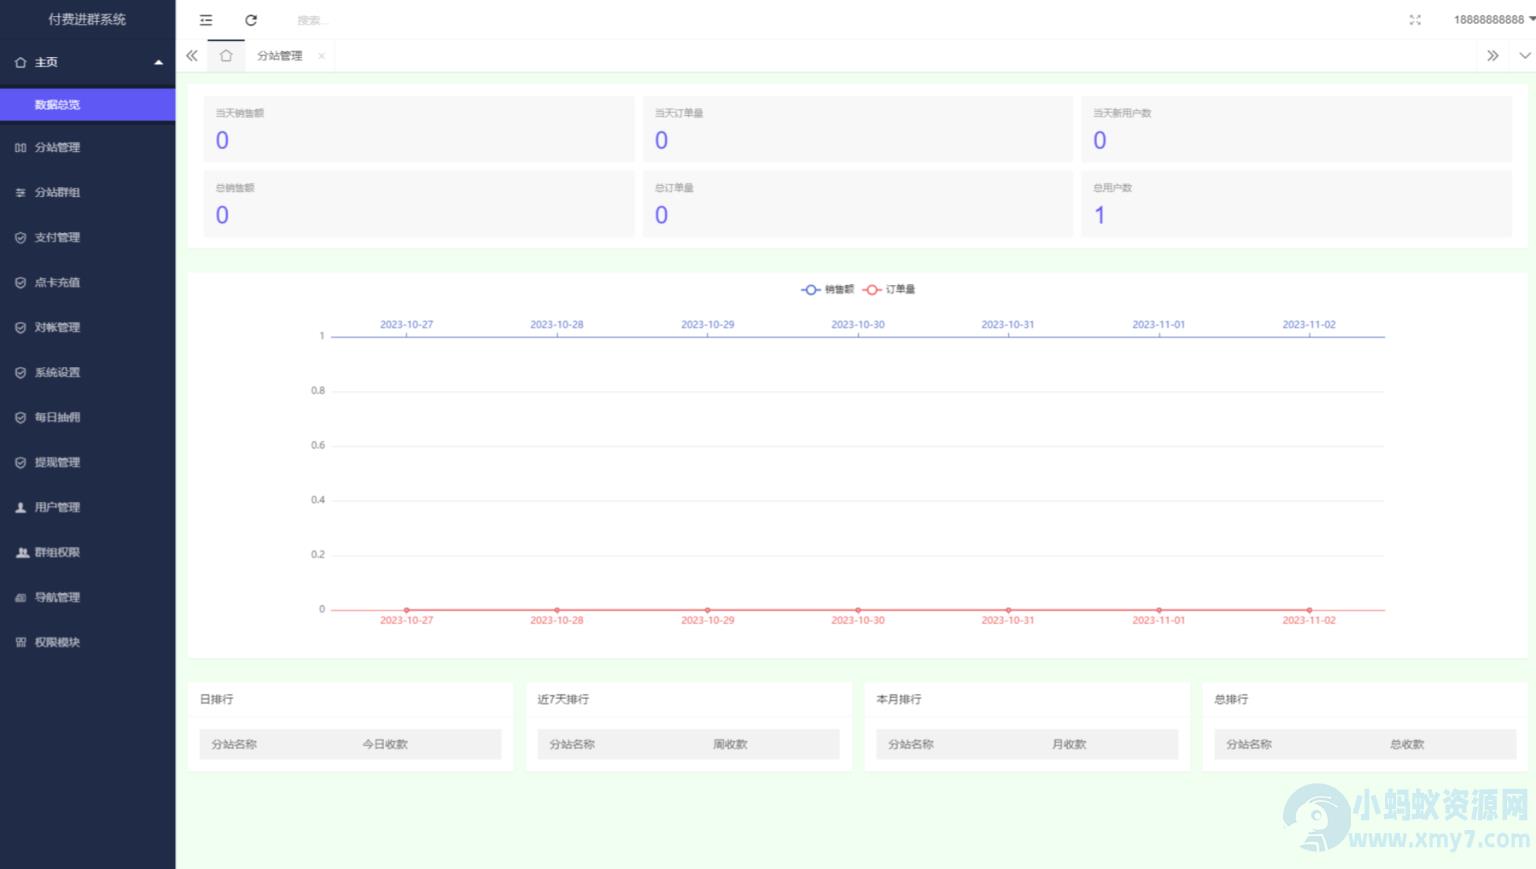Click top axis label 2023-10-28
1536x869 pixels.
click(557, 325)
